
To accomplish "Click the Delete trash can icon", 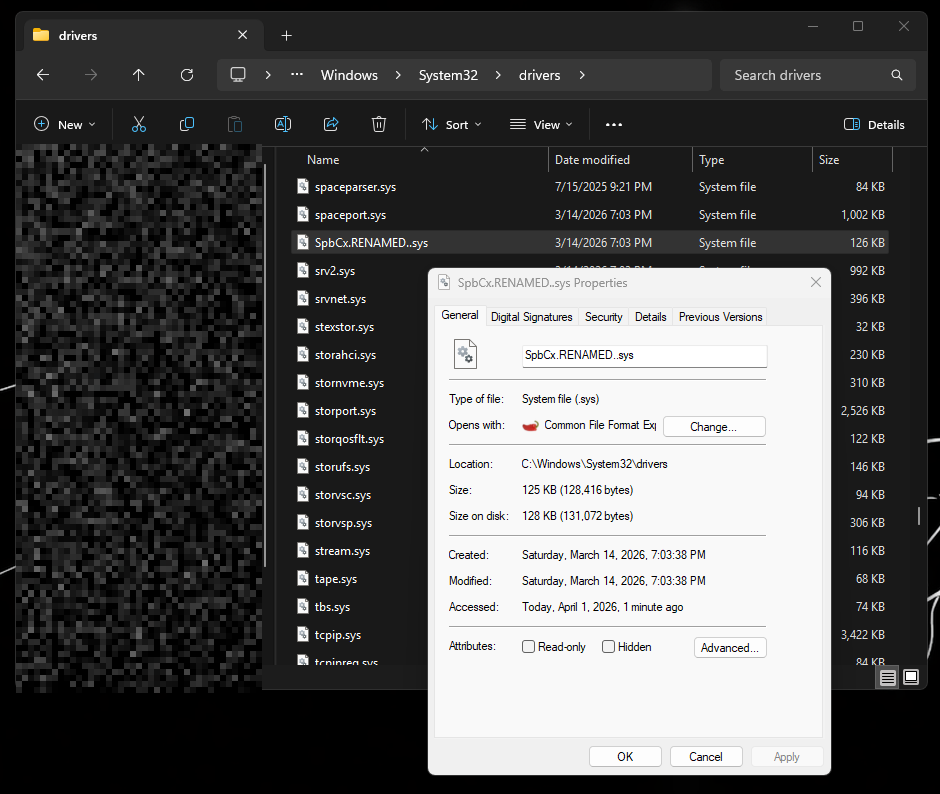I will [379, 124].
